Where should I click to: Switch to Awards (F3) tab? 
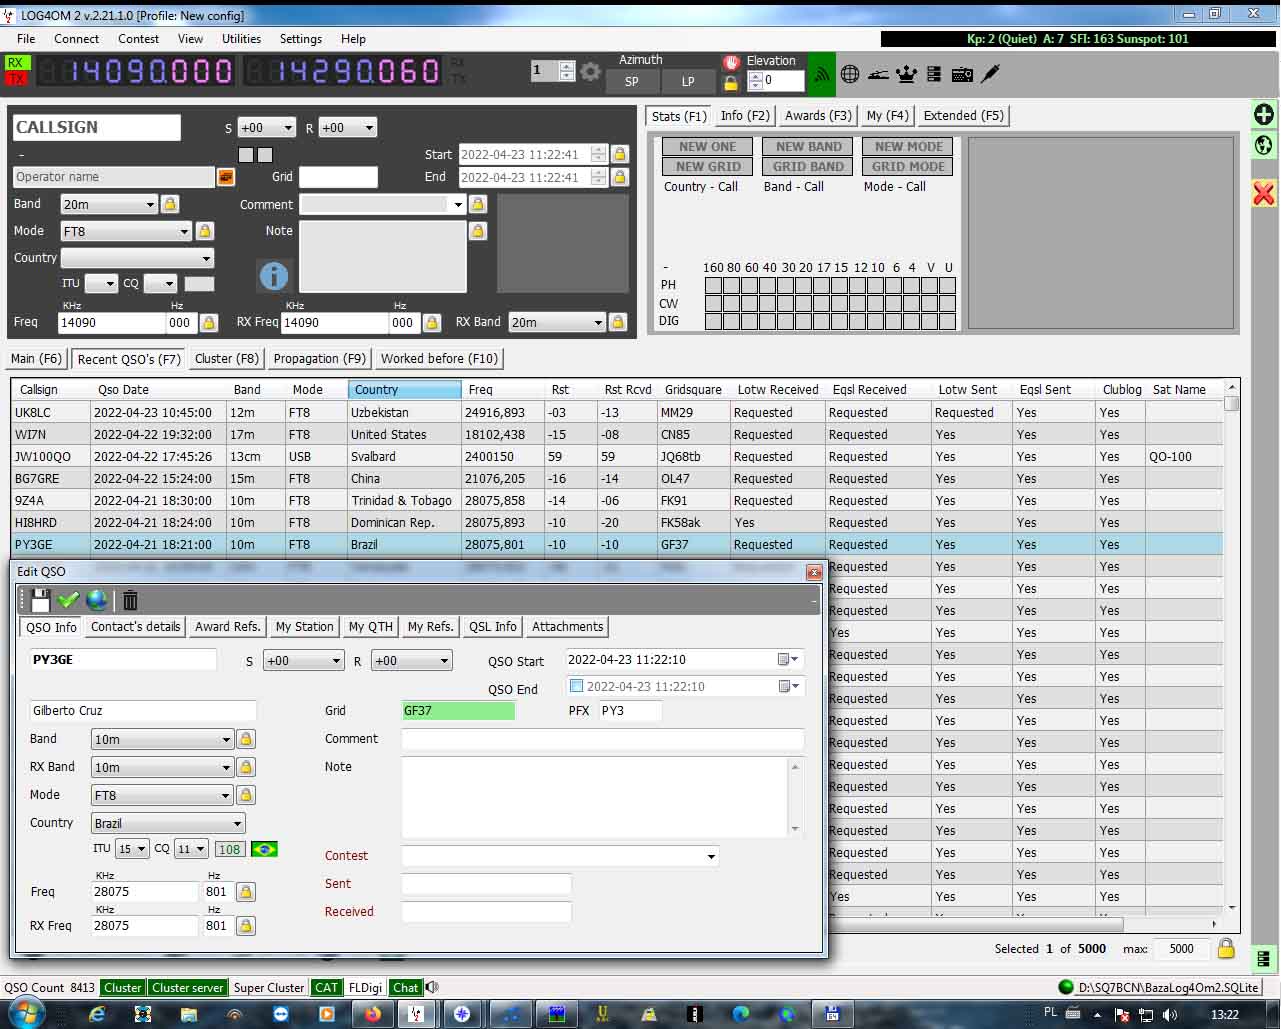pyautogui.click(x=818, y=116)
